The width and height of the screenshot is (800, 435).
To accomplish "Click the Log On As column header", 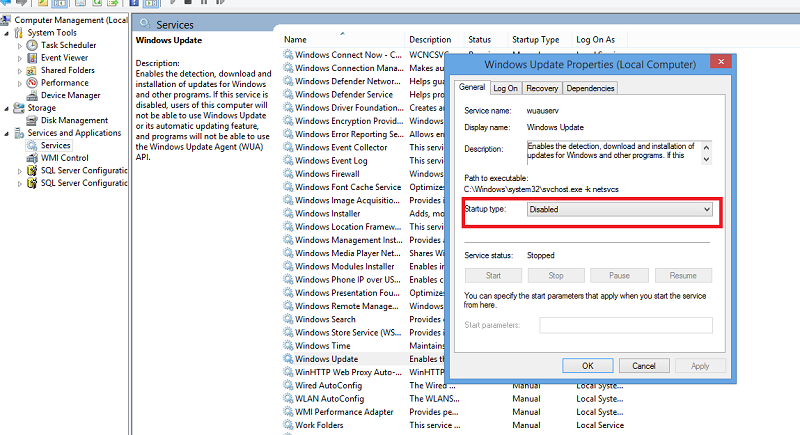I will (599, 39).
